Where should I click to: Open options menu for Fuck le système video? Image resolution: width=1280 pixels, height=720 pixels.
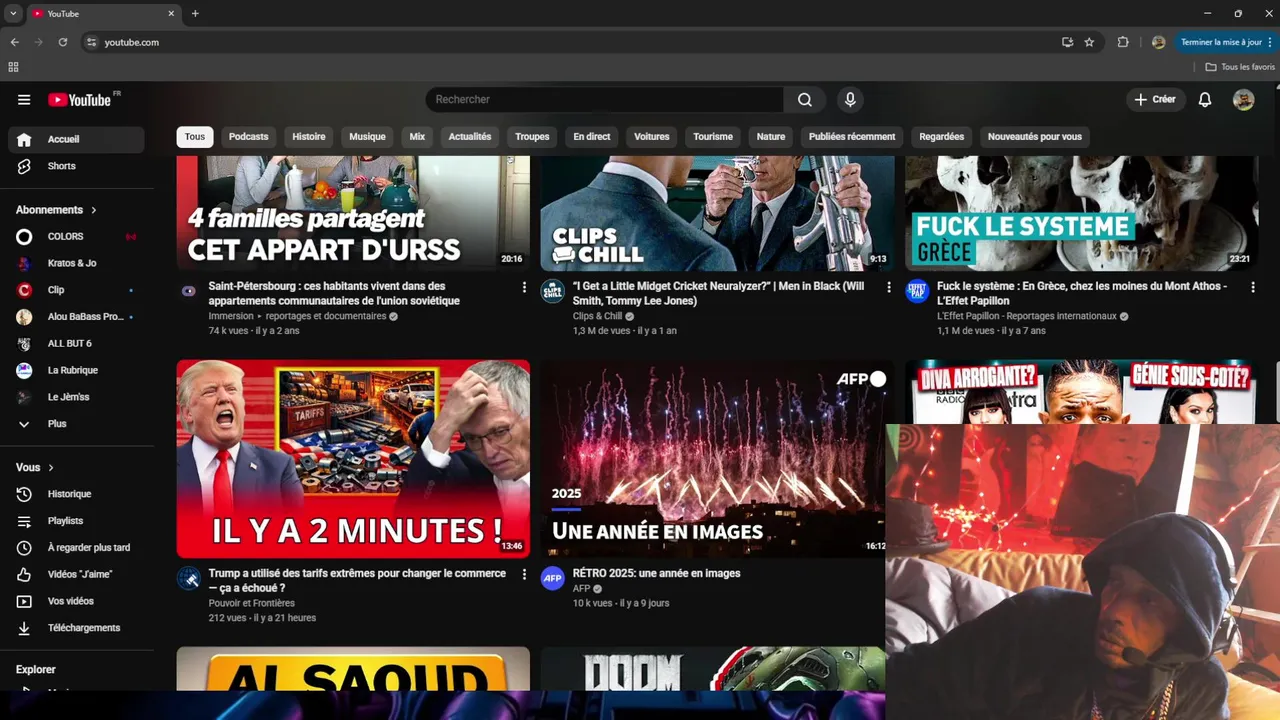point(1253,287)
